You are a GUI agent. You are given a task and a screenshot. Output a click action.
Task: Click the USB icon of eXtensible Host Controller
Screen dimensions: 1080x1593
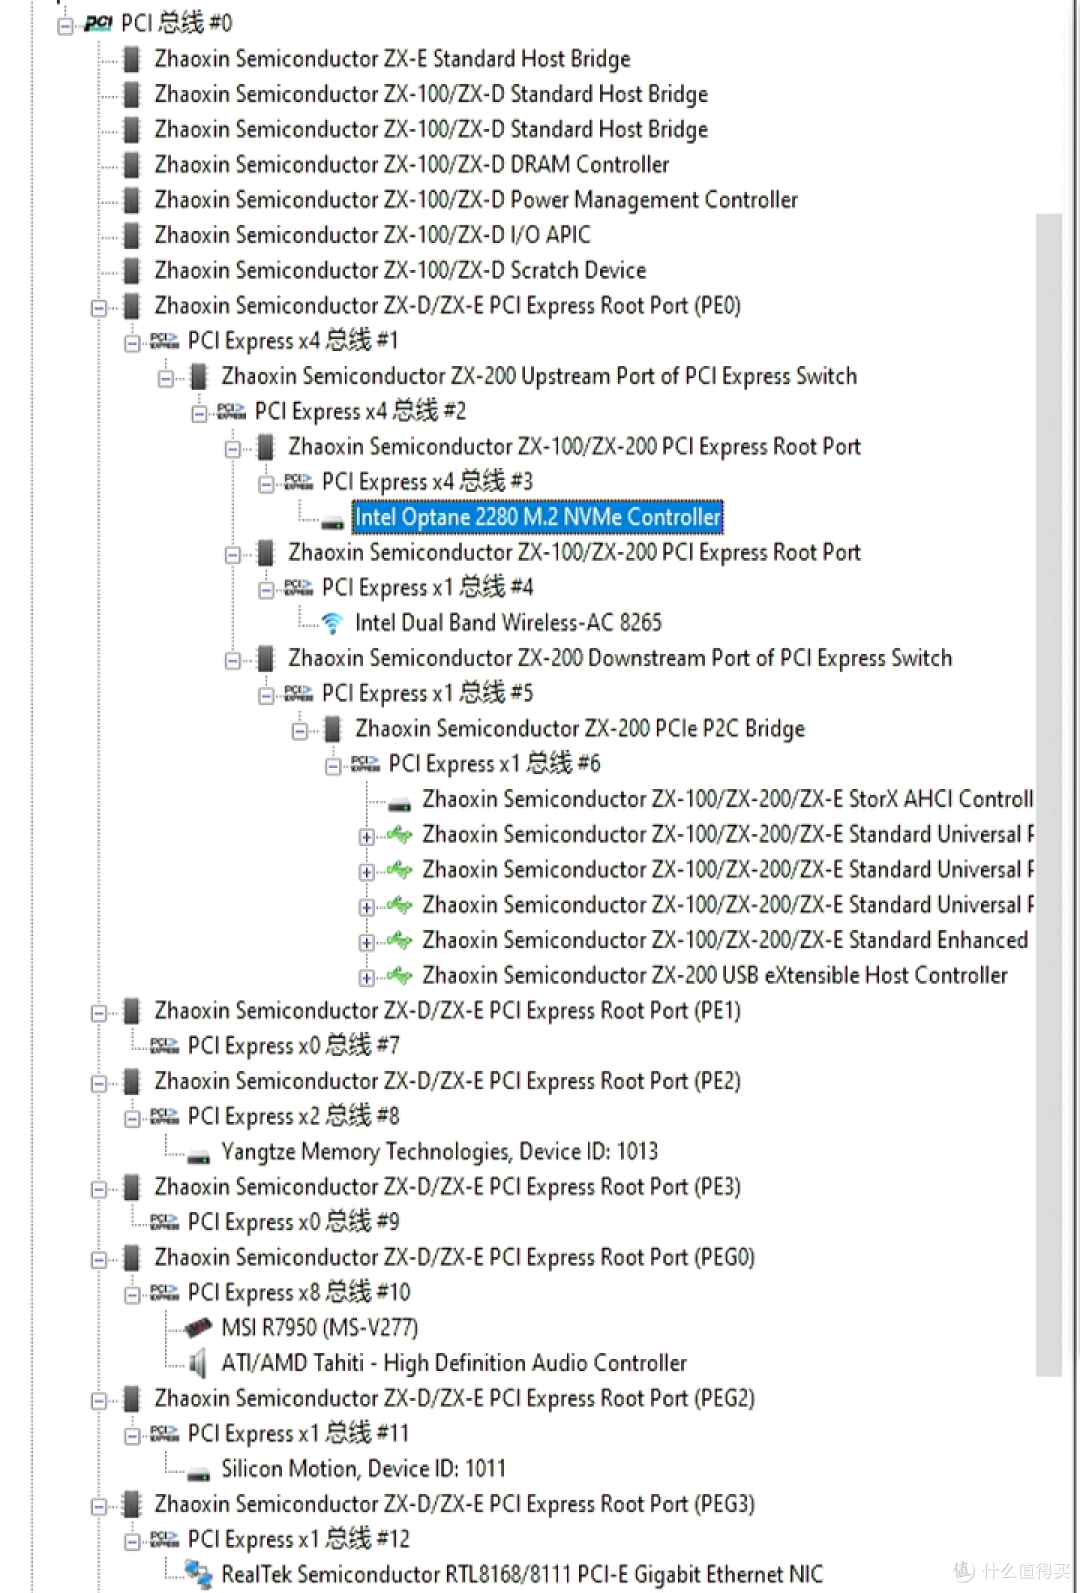[400, 975]
